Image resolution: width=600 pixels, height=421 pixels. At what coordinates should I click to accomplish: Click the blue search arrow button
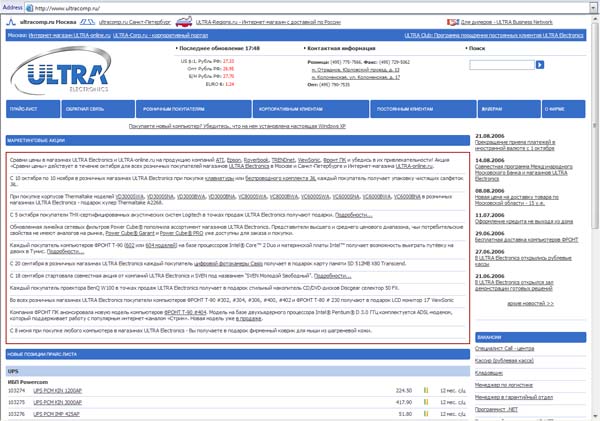click(540, 65)
